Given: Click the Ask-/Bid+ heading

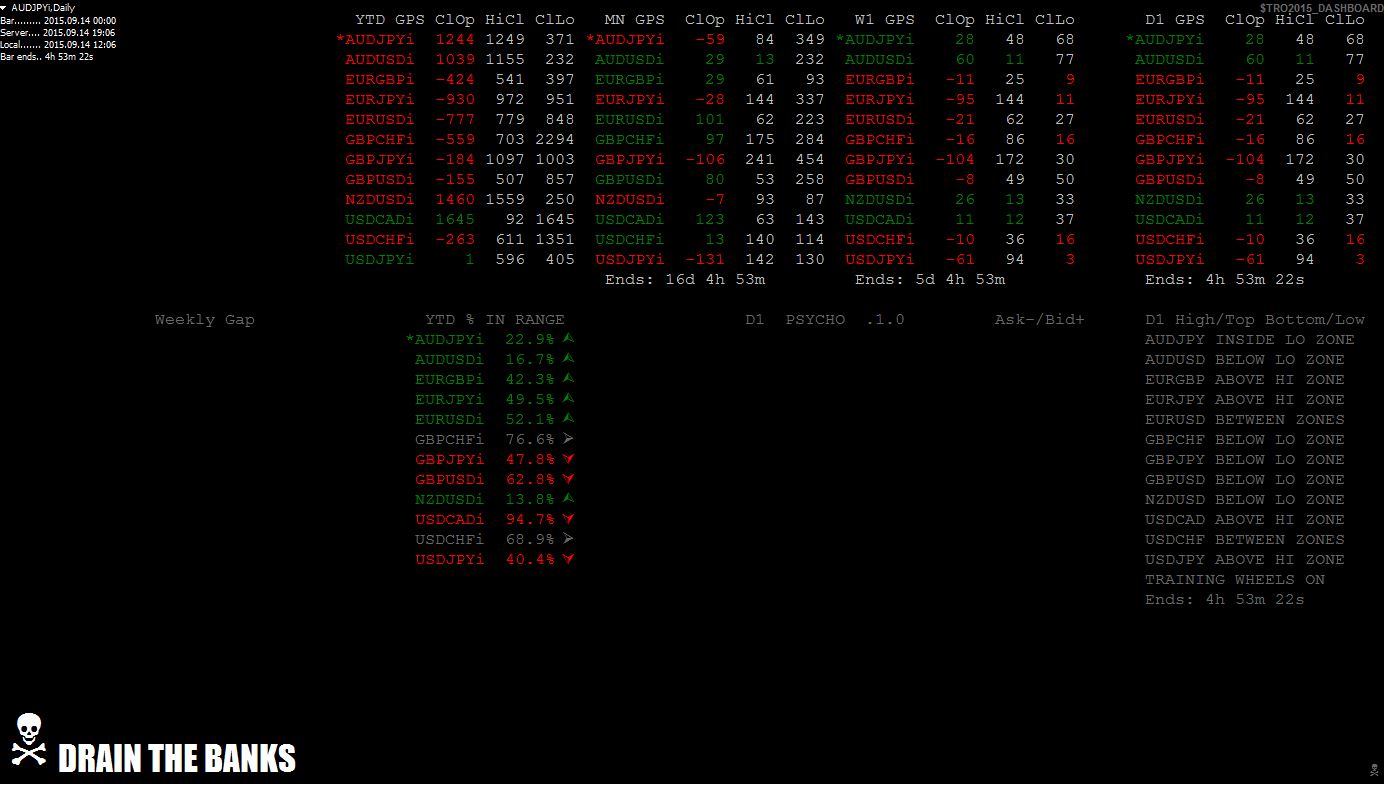Looking at the screenshot, I should [1040, 320].
